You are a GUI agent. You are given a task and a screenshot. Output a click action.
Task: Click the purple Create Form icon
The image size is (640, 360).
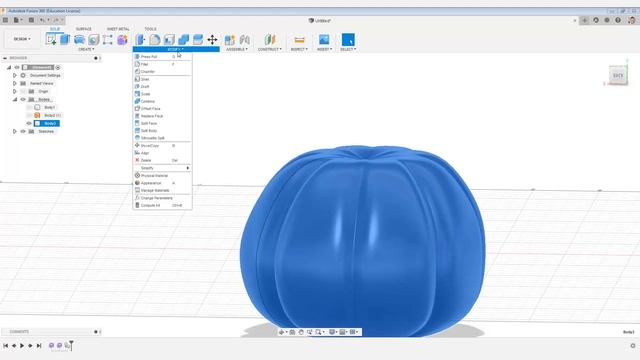122,40
